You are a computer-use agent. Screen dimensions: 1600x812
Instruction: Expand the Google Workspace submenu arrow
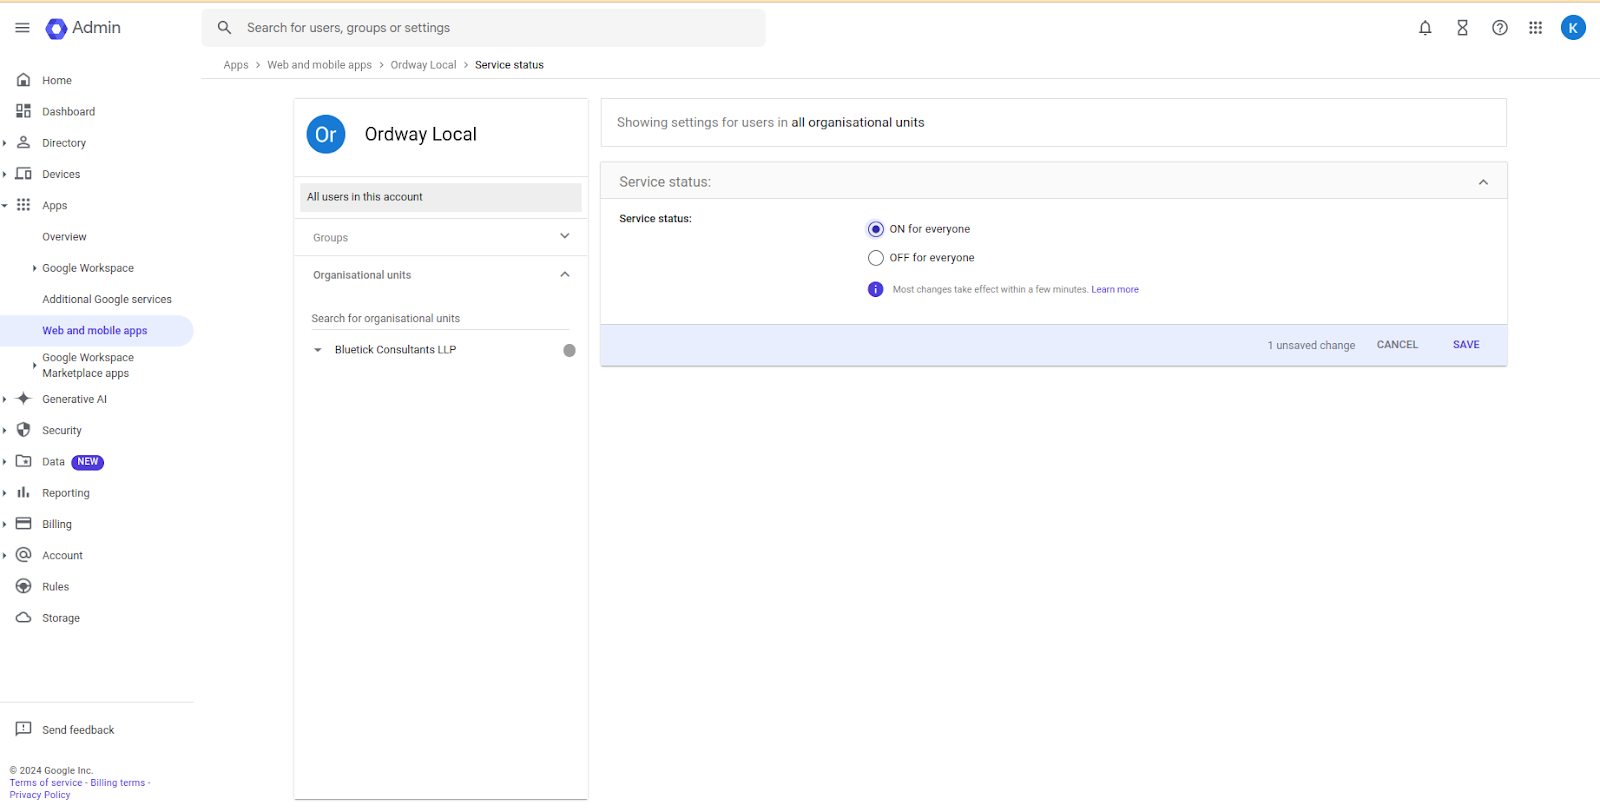[x=34, y=268]
